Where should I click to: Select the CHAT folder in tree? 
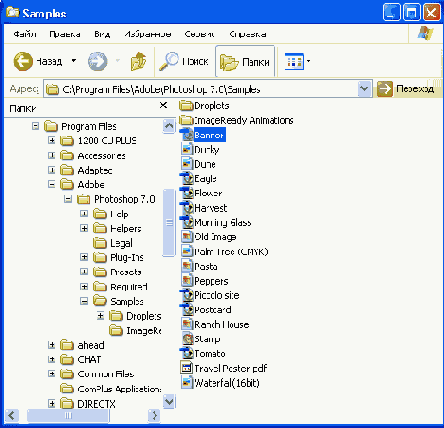tap(81, 360)
